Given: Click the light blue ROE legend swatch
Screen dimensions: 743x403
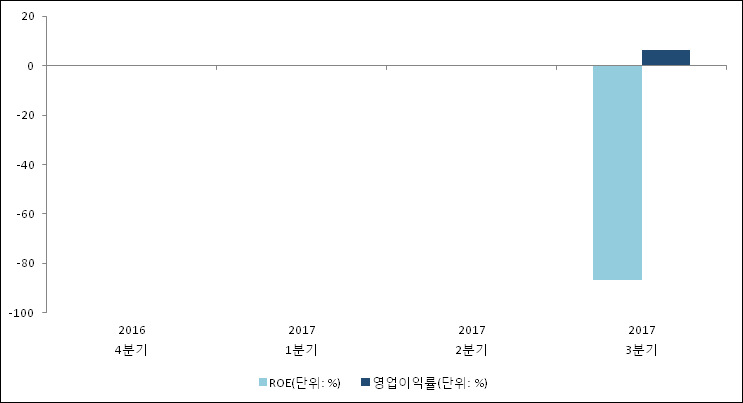Looking at the screenshot, I should pyautogui.click(x=264, y=382).
